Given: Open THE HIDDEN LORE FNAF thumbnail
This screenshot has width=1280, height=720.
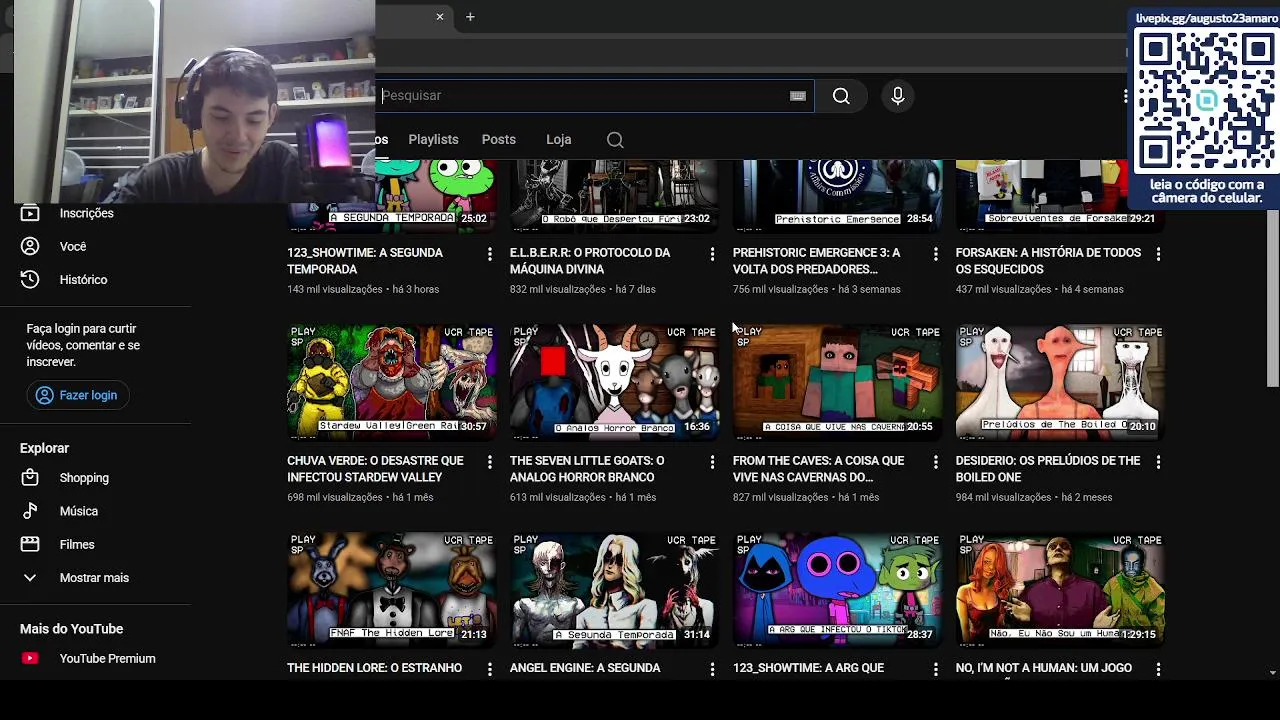Looking at the screenshot, I should [390, 589].
